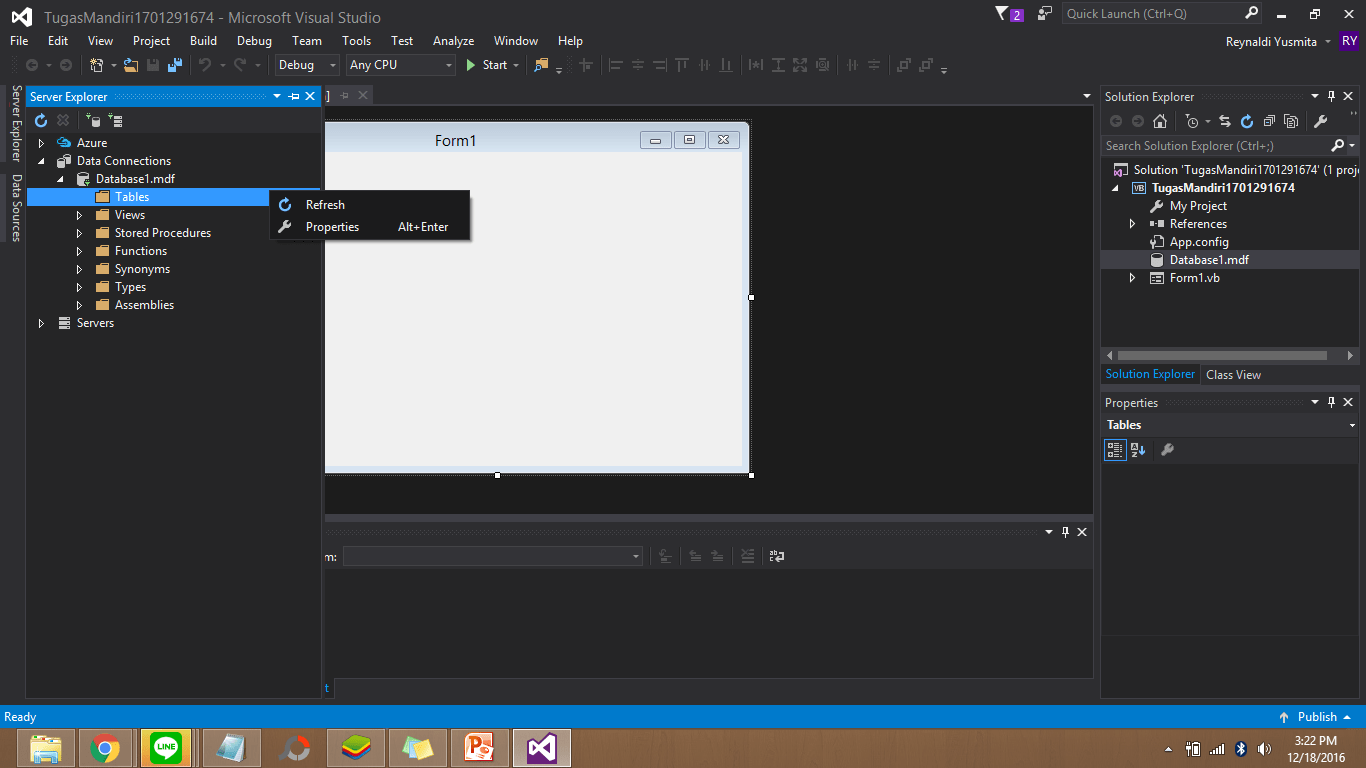The height and width of the screenshot is (768, 1366).
Task: Open the Debug configuration dropdown
Action: coord(308,65)
